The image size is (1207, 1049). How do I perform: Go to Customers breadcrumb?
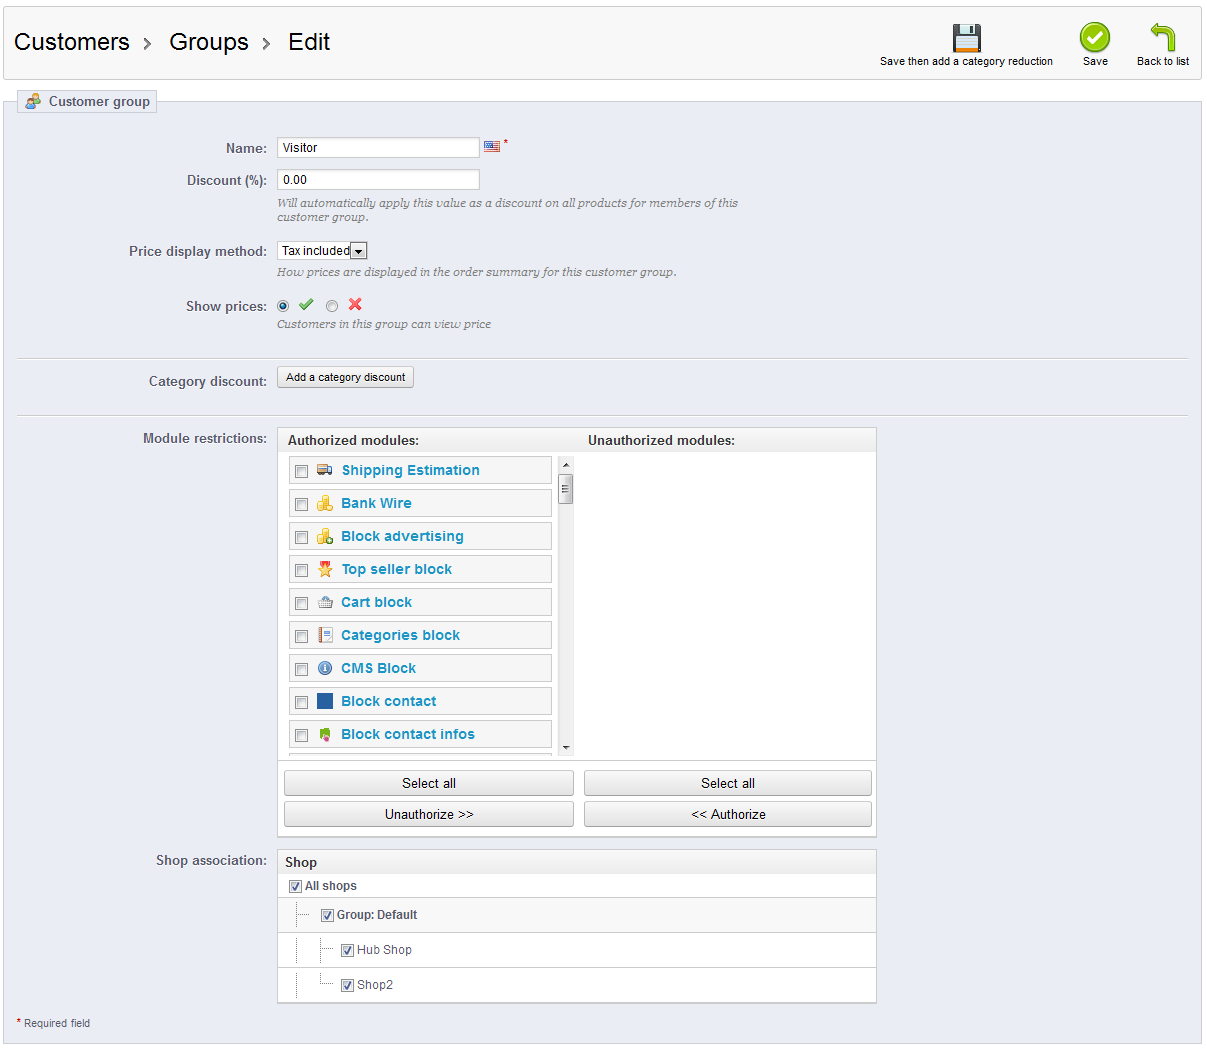pos(72,42)
